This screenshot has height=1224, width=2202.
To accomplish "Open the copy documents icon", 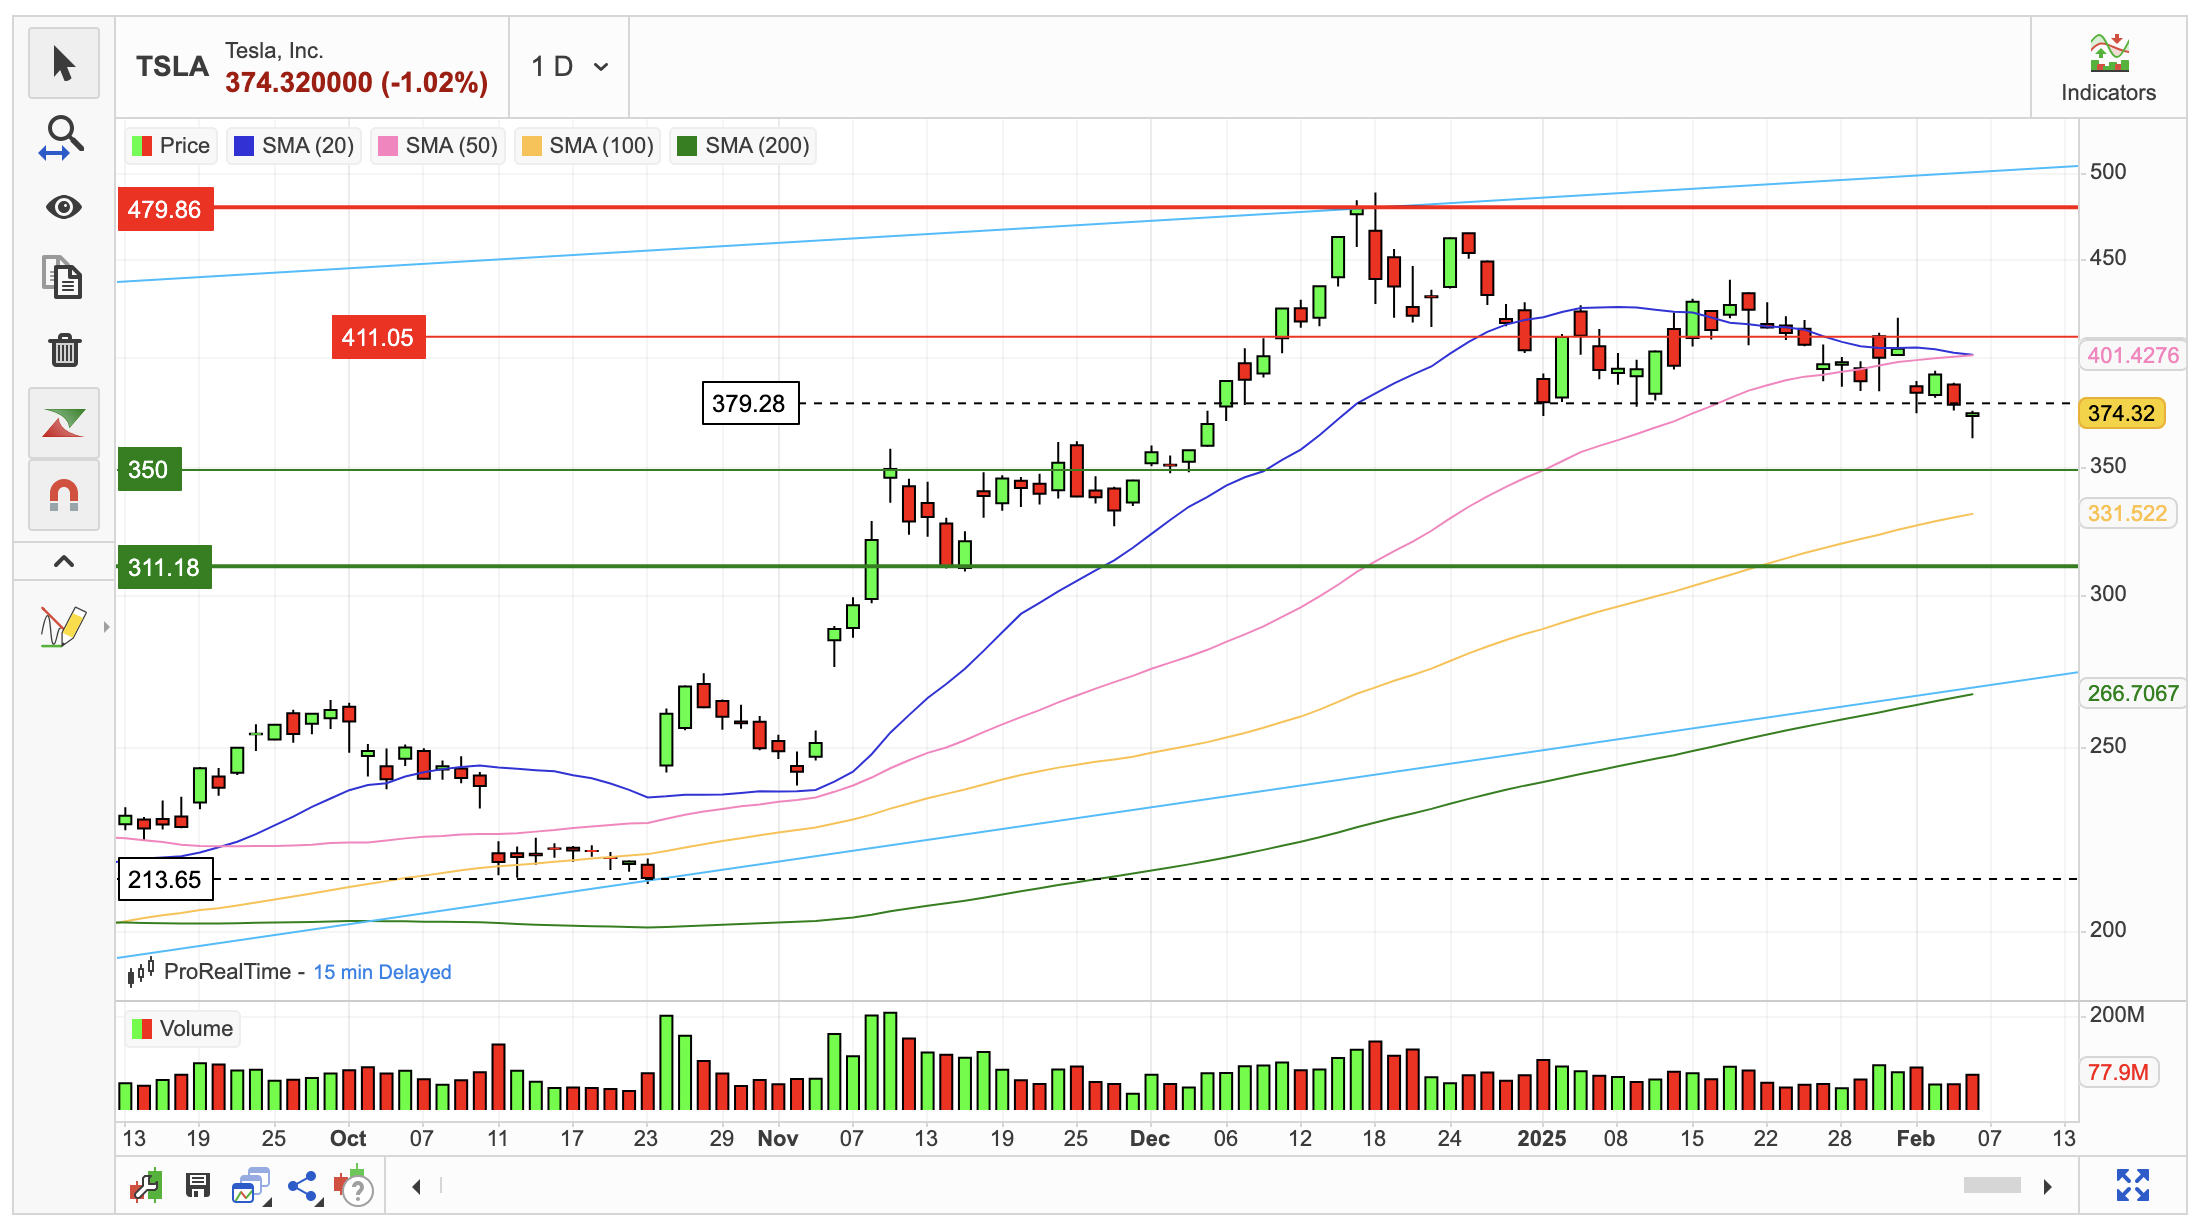I will [64, 278].
